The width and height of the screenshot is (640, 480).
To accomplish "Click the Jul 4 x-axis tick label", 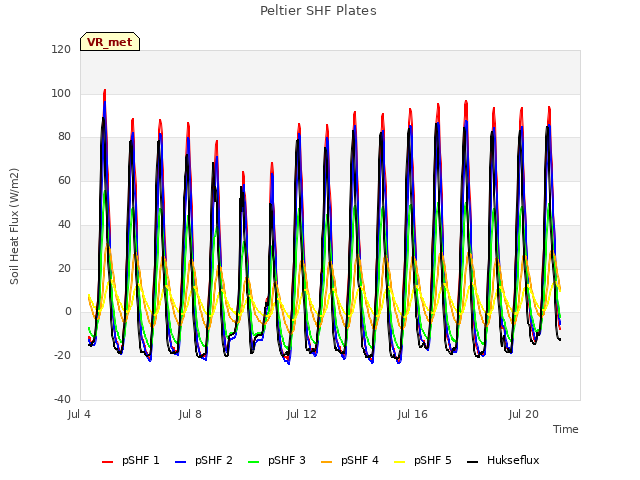I will click(79, 415).
